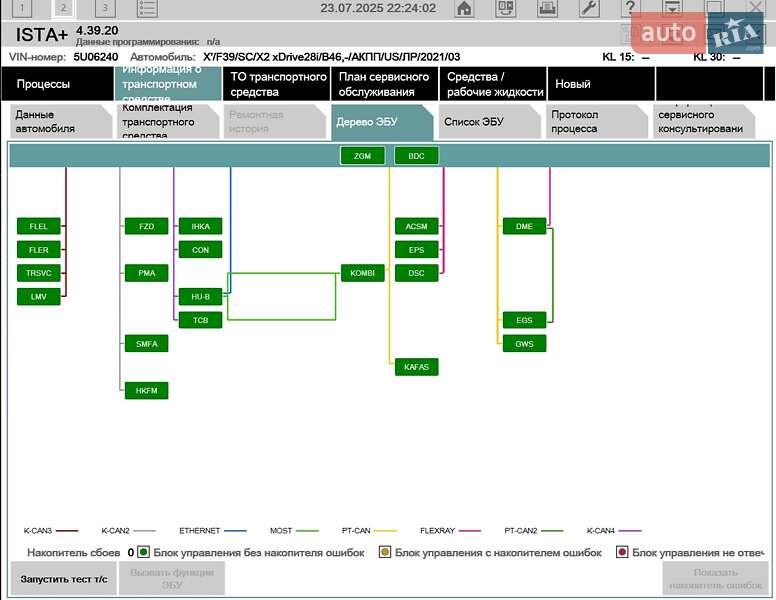Select the ZGM control unit node

(362, 156)
